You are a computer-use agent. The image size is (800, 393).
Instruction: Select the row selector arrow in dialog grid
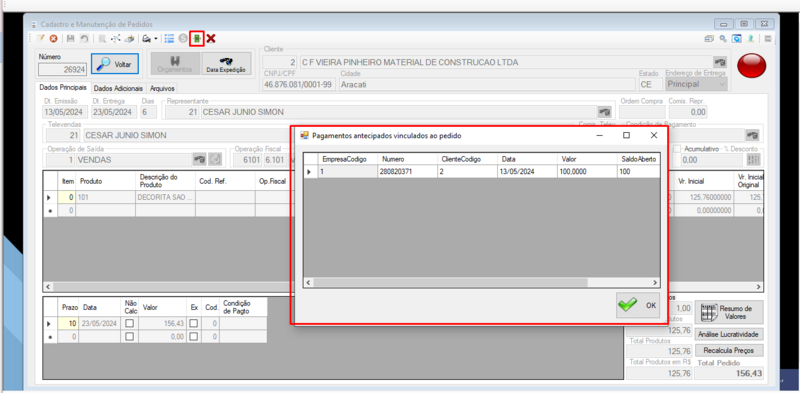pyautogui.click(x=310, y=172)
